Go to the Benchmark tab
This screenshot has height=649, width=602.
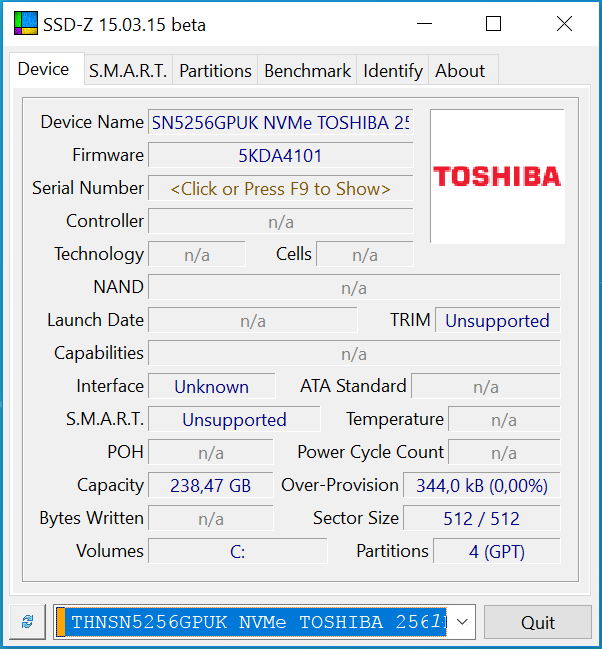[307, 70]
